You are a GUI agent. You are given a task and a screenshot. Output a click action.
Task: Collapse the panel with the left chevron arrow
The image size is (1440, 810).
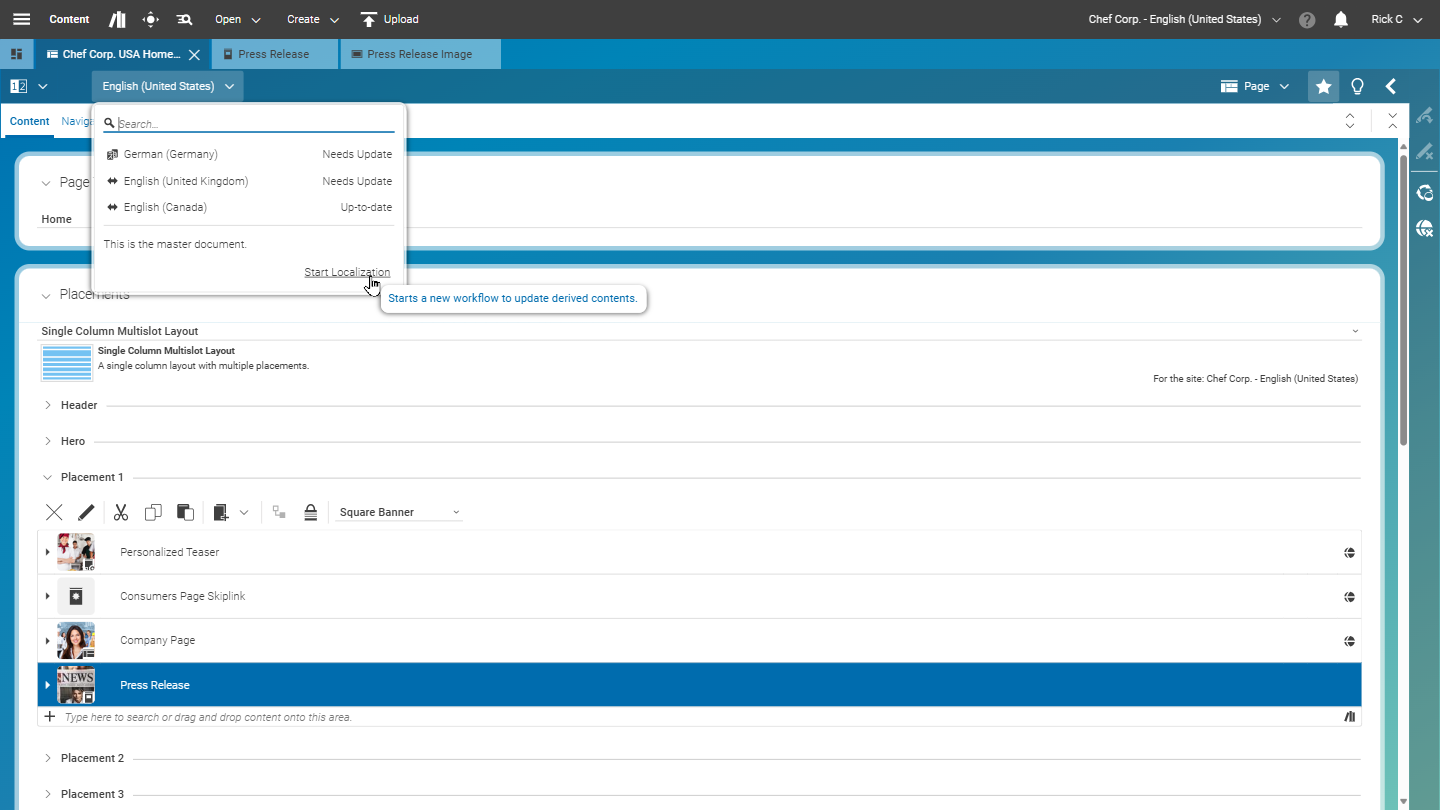(x=1391, y=86)
